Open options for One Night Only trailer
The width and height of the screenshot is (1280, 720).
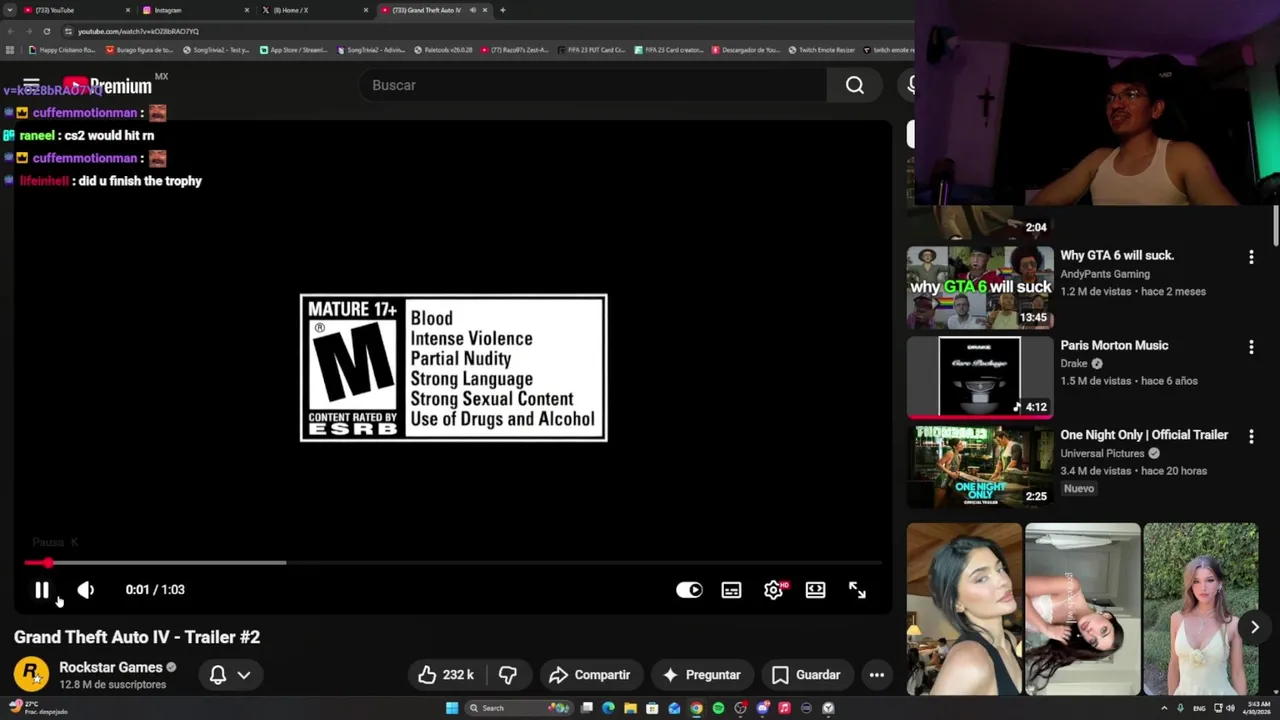pyautogui.click(x=1251, y=435)
